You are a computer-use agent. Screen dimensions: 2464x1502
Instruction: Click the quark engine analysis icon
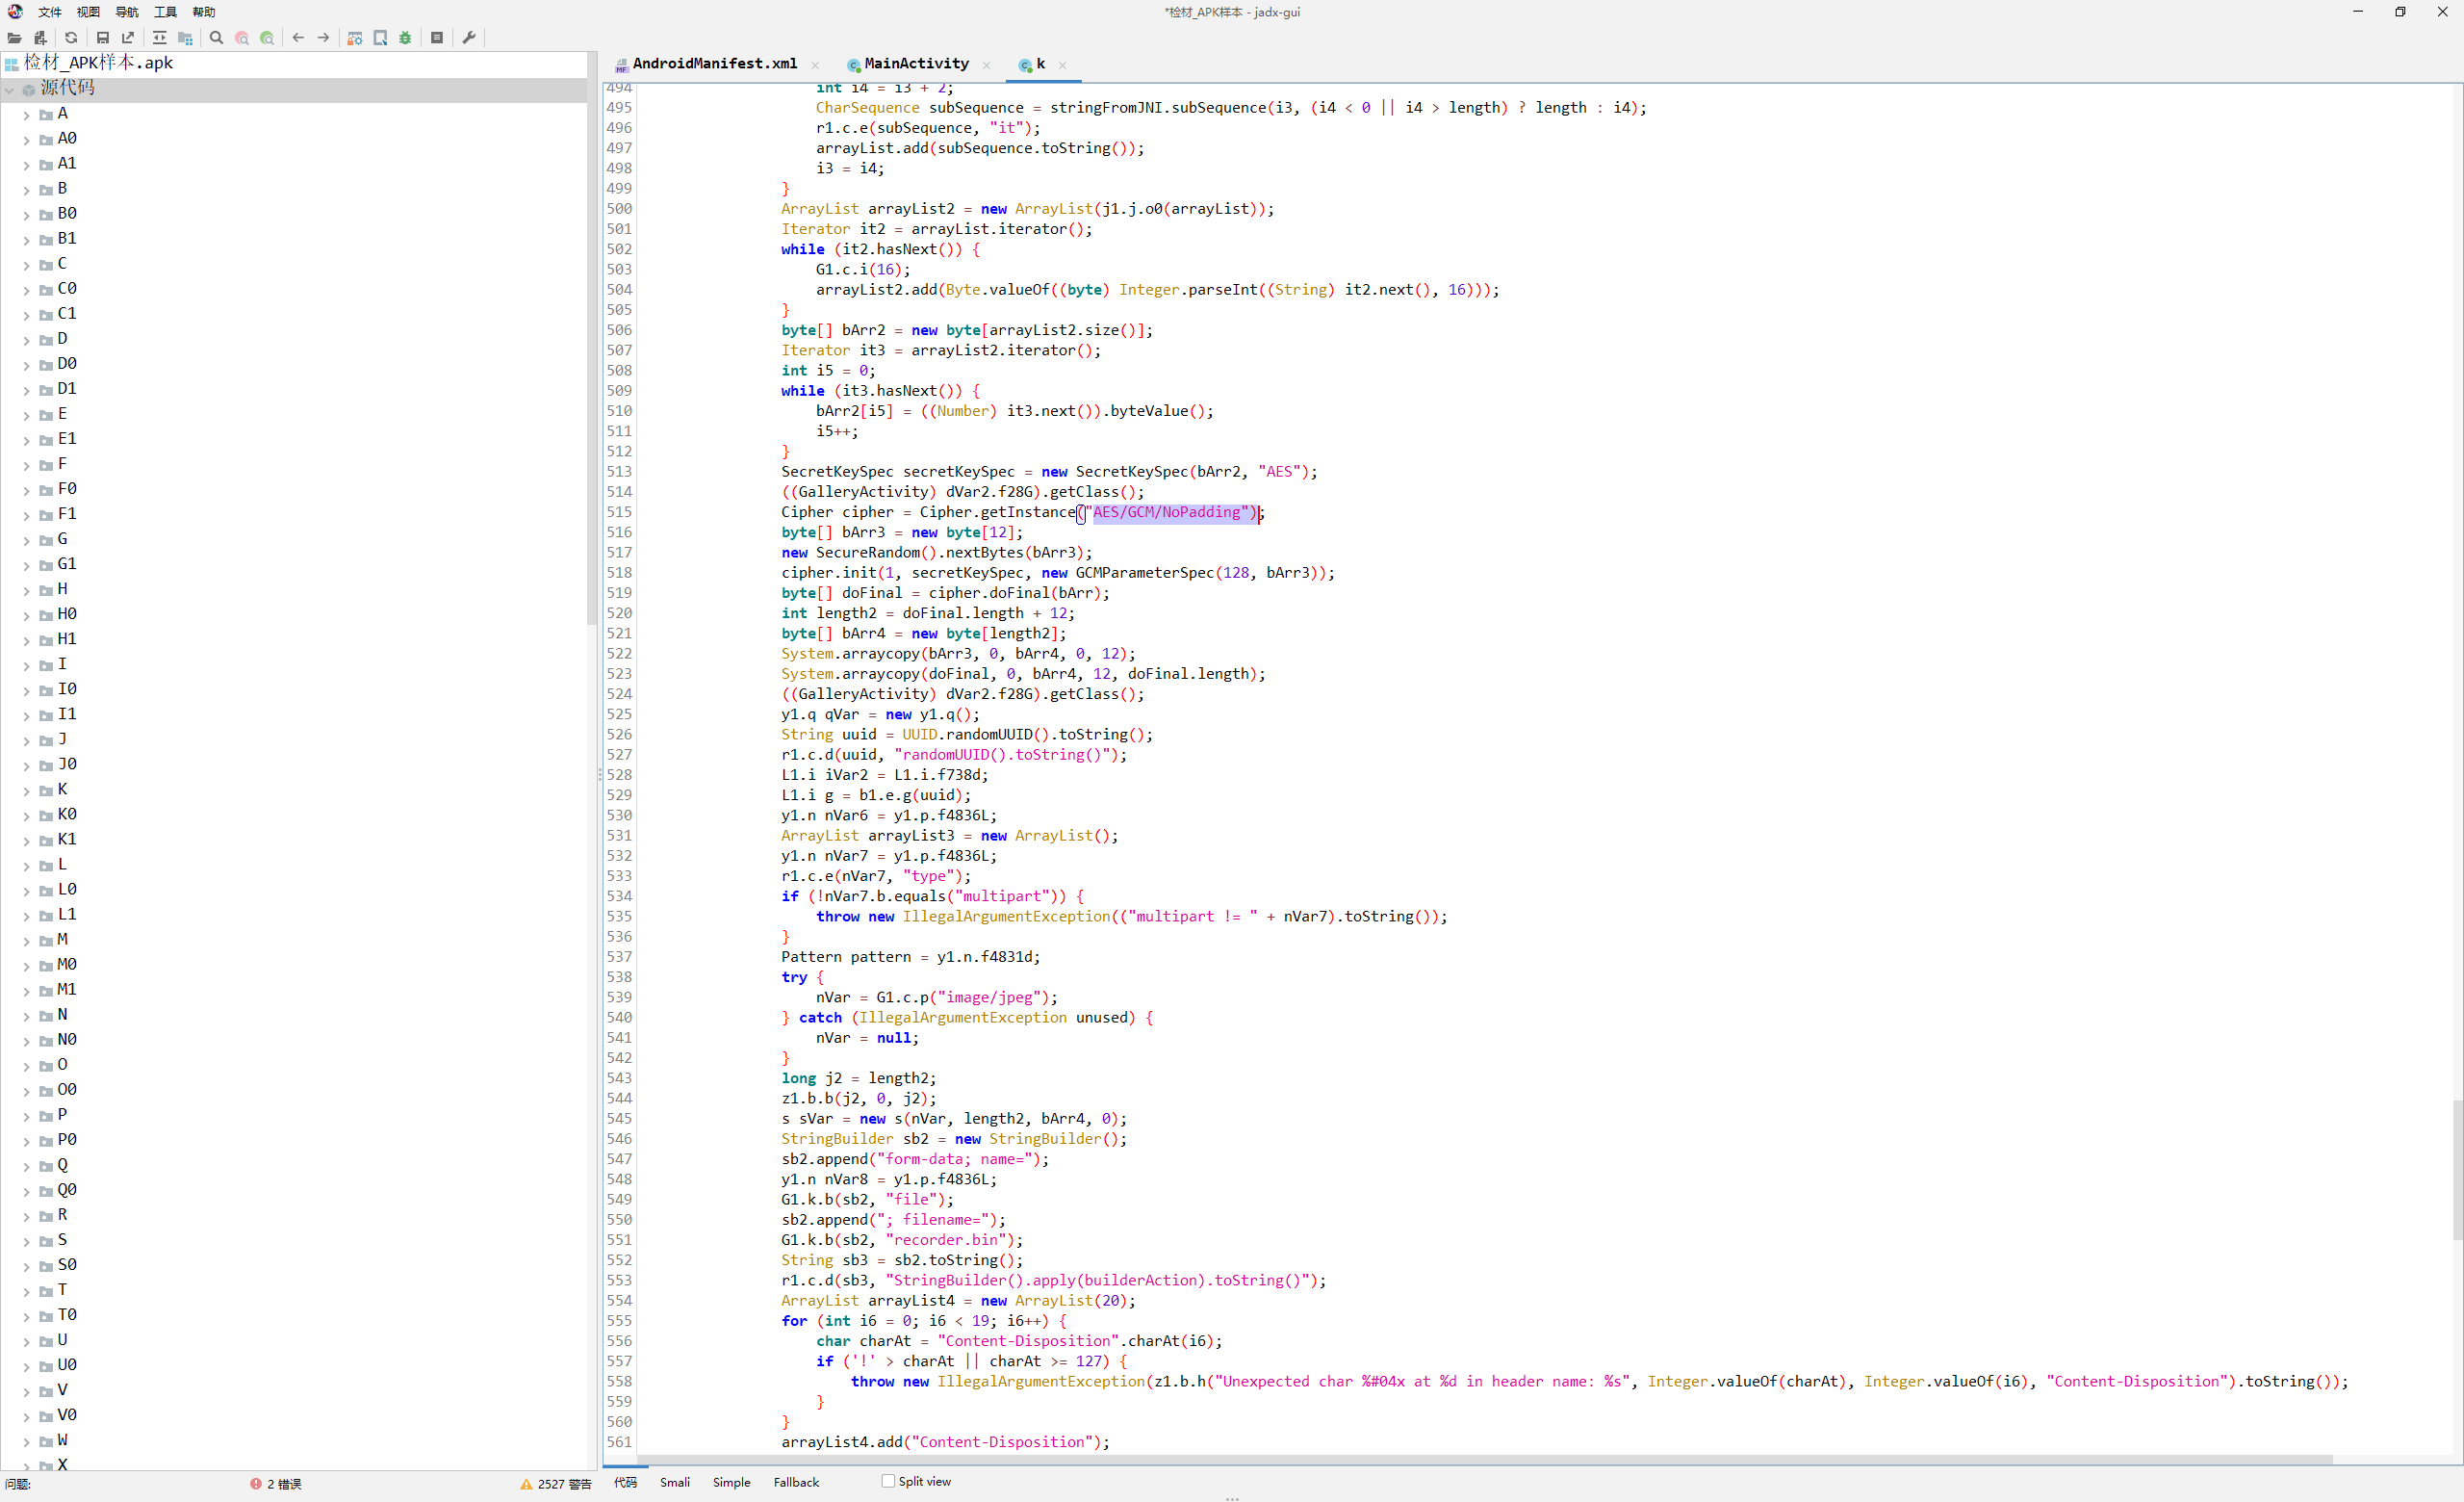380,38
